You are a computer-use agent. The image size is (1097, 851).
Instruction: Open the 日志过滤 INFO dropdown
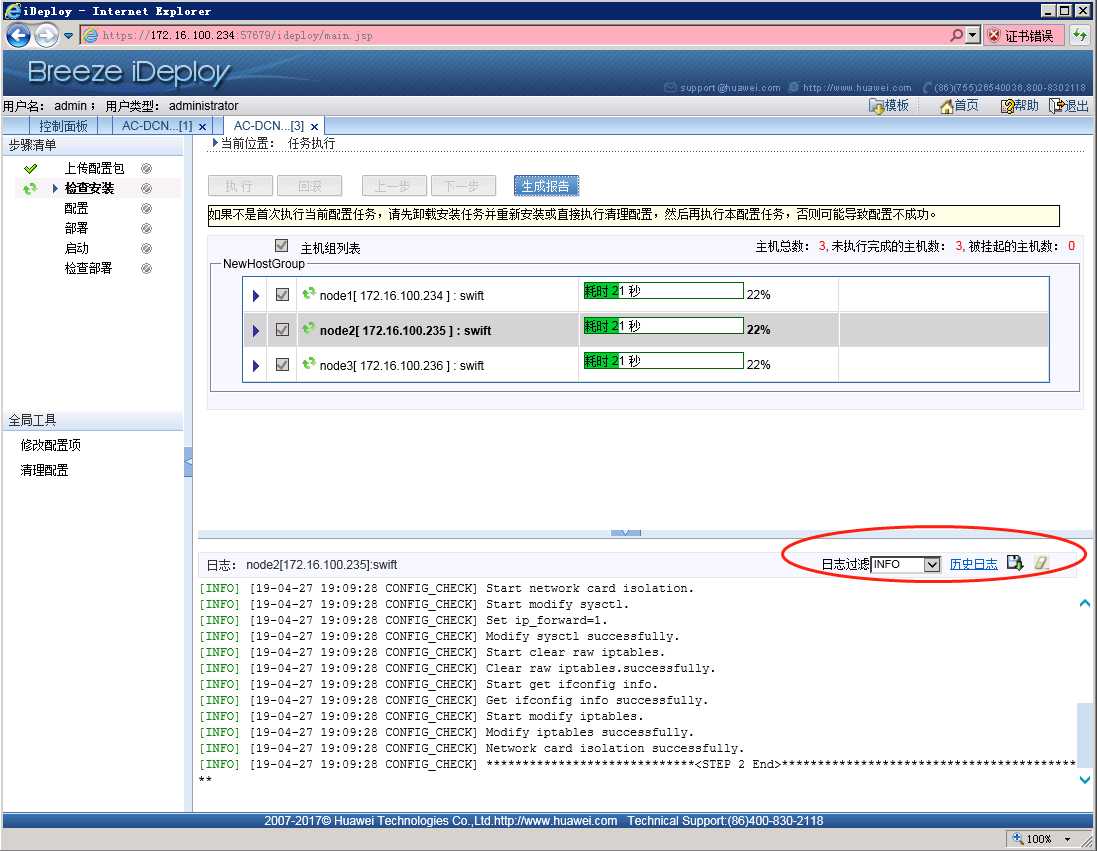click(x=906, y=564)
